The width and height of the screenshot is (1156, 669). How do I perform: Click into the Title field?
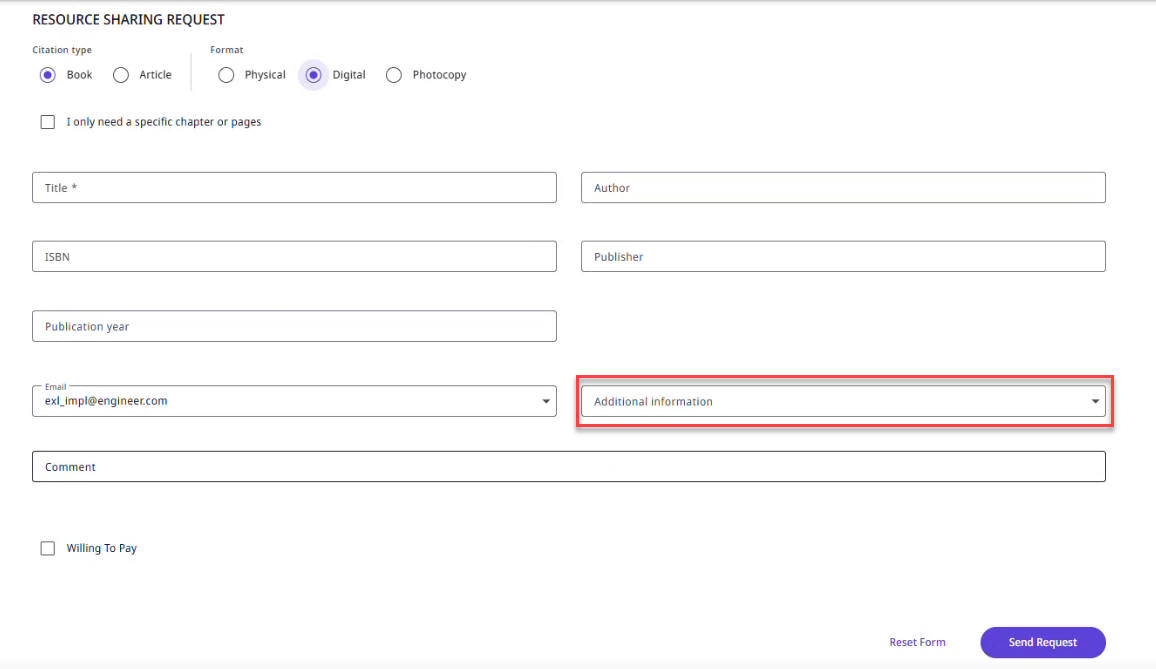[x=294, y=188]
